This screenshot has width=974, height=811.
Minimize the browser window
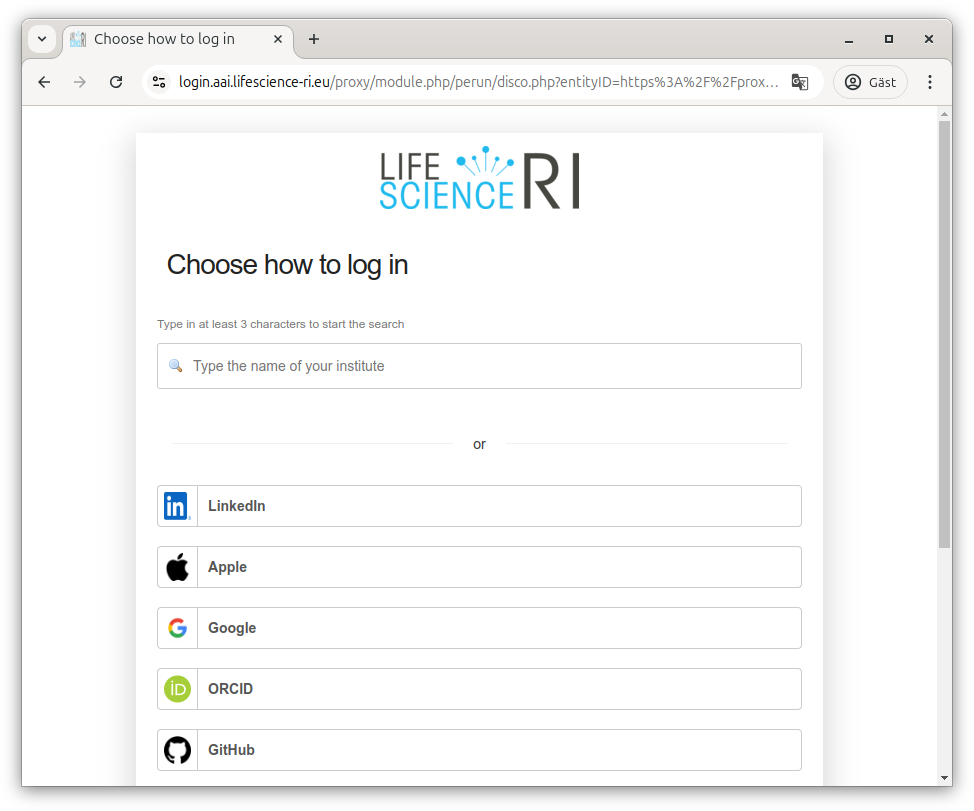click(x=849, y=39)
